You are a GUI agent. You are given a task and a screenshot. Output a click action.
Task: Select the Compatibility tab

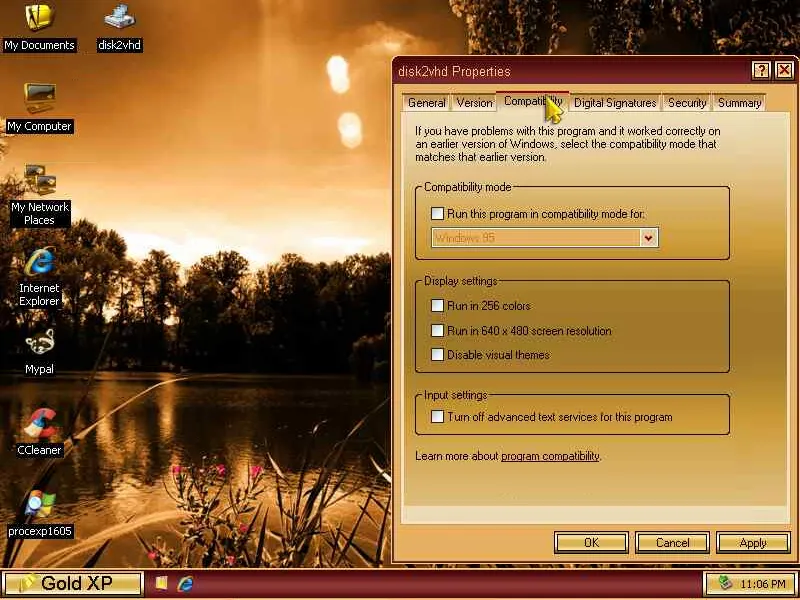click(x=533, y=101)
